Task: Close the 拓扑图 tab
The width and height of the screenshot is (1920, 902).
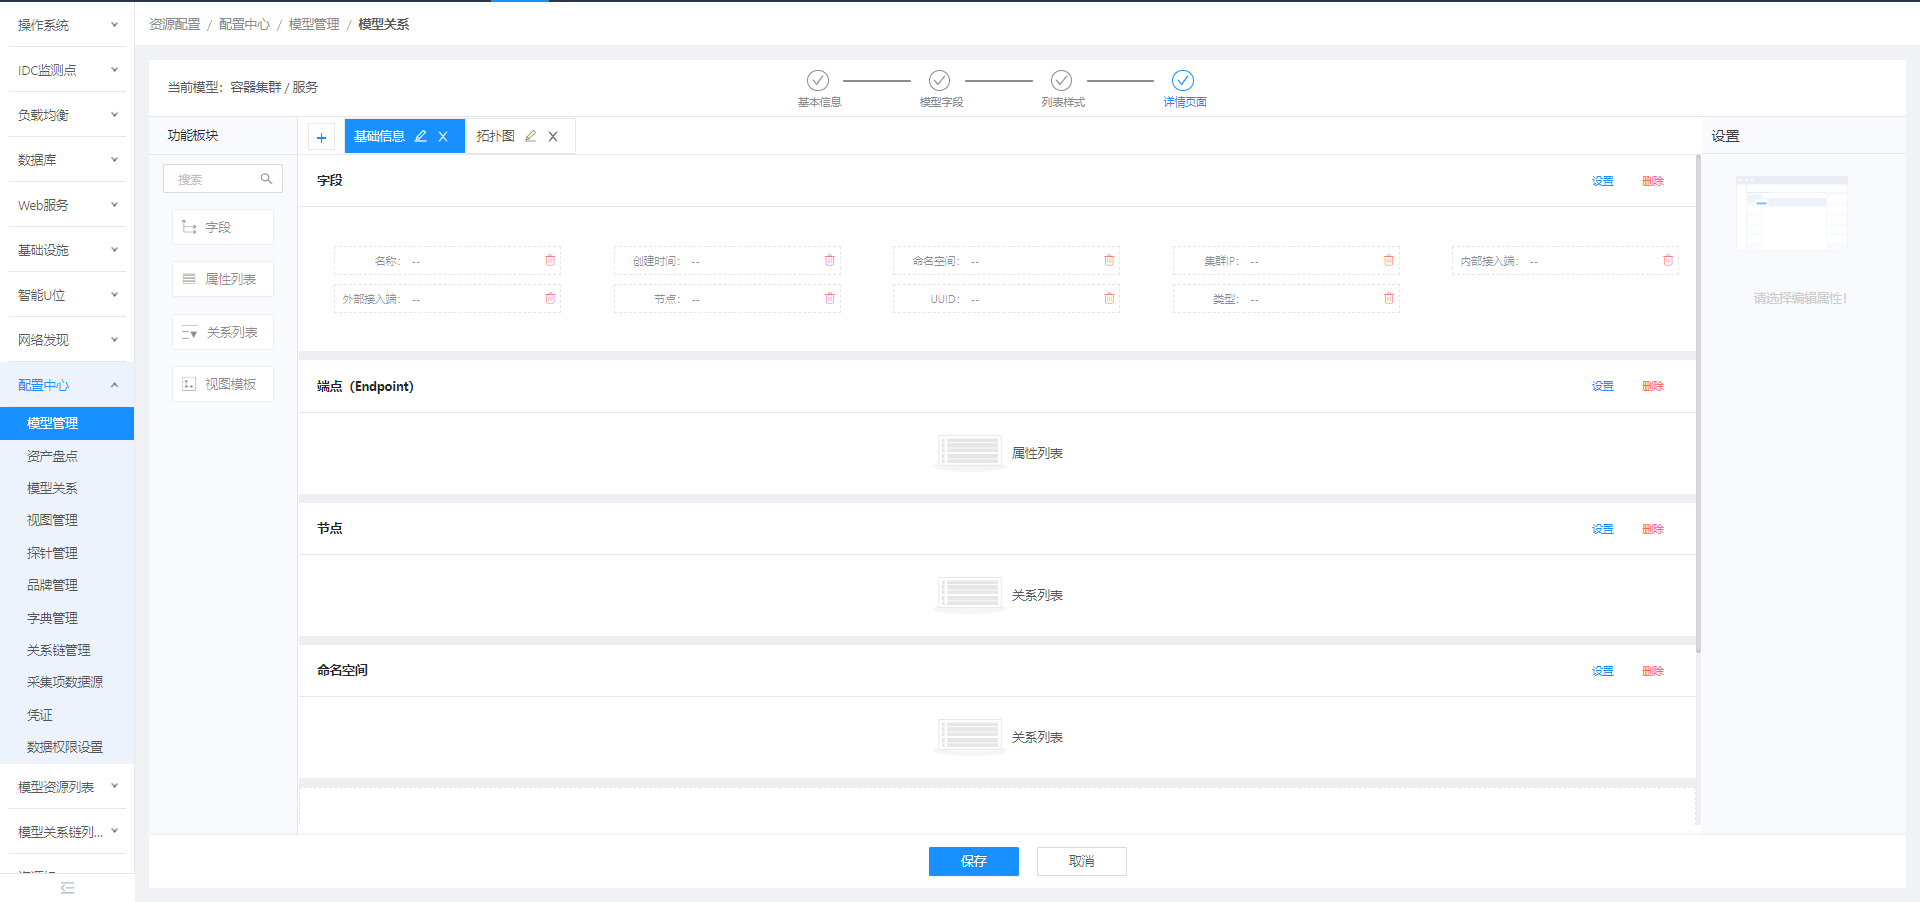Action: pos(553,137)
